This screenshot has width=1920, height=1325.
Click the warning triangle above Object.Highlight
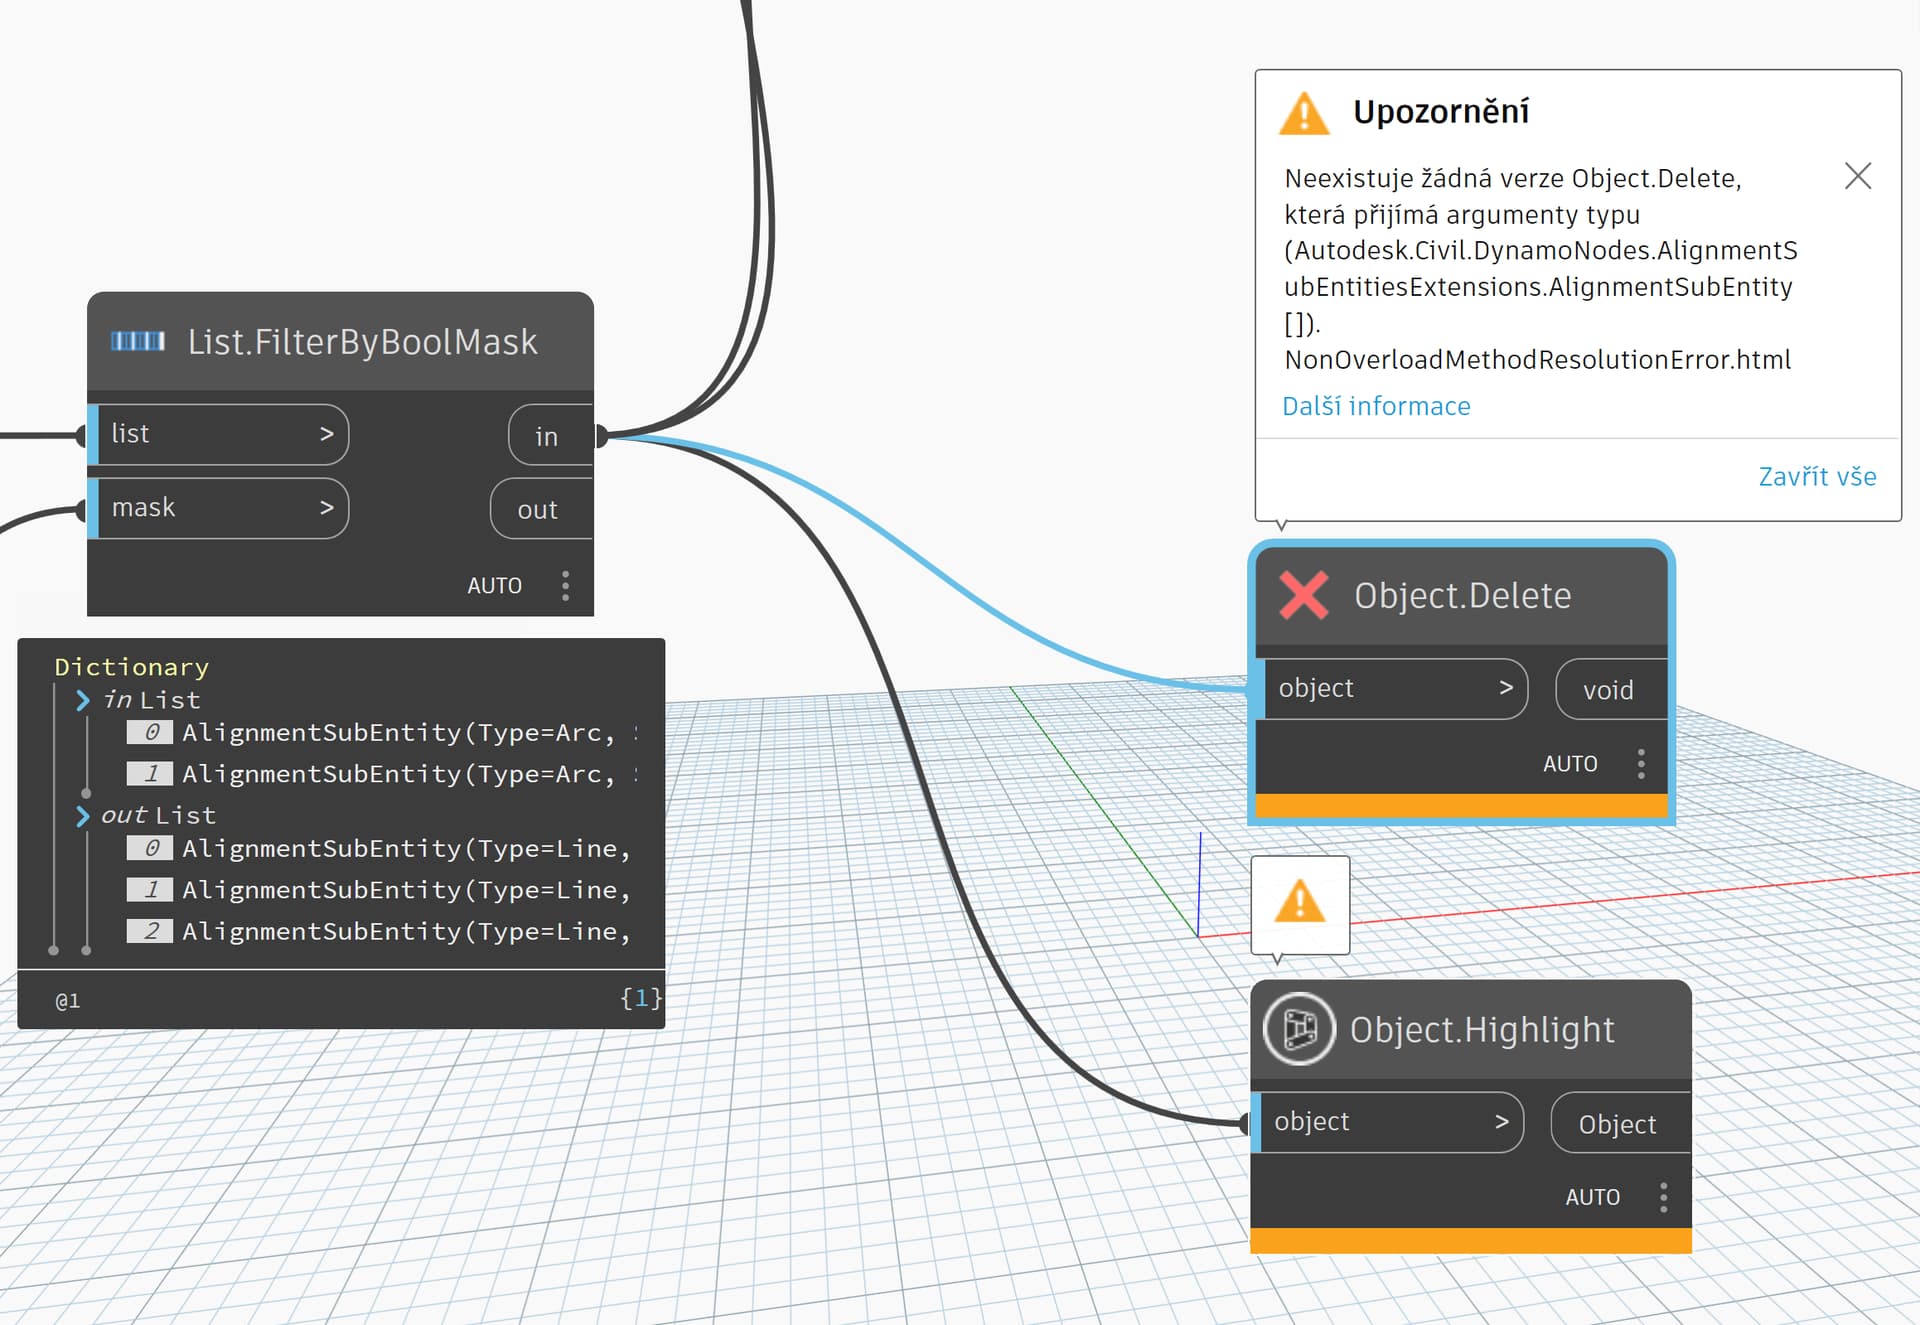click(x=1300, y=903)
